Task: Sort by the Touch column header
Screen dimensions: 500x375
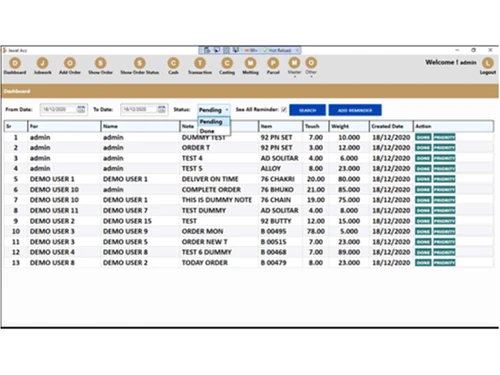Action: (x=315, y=126)
